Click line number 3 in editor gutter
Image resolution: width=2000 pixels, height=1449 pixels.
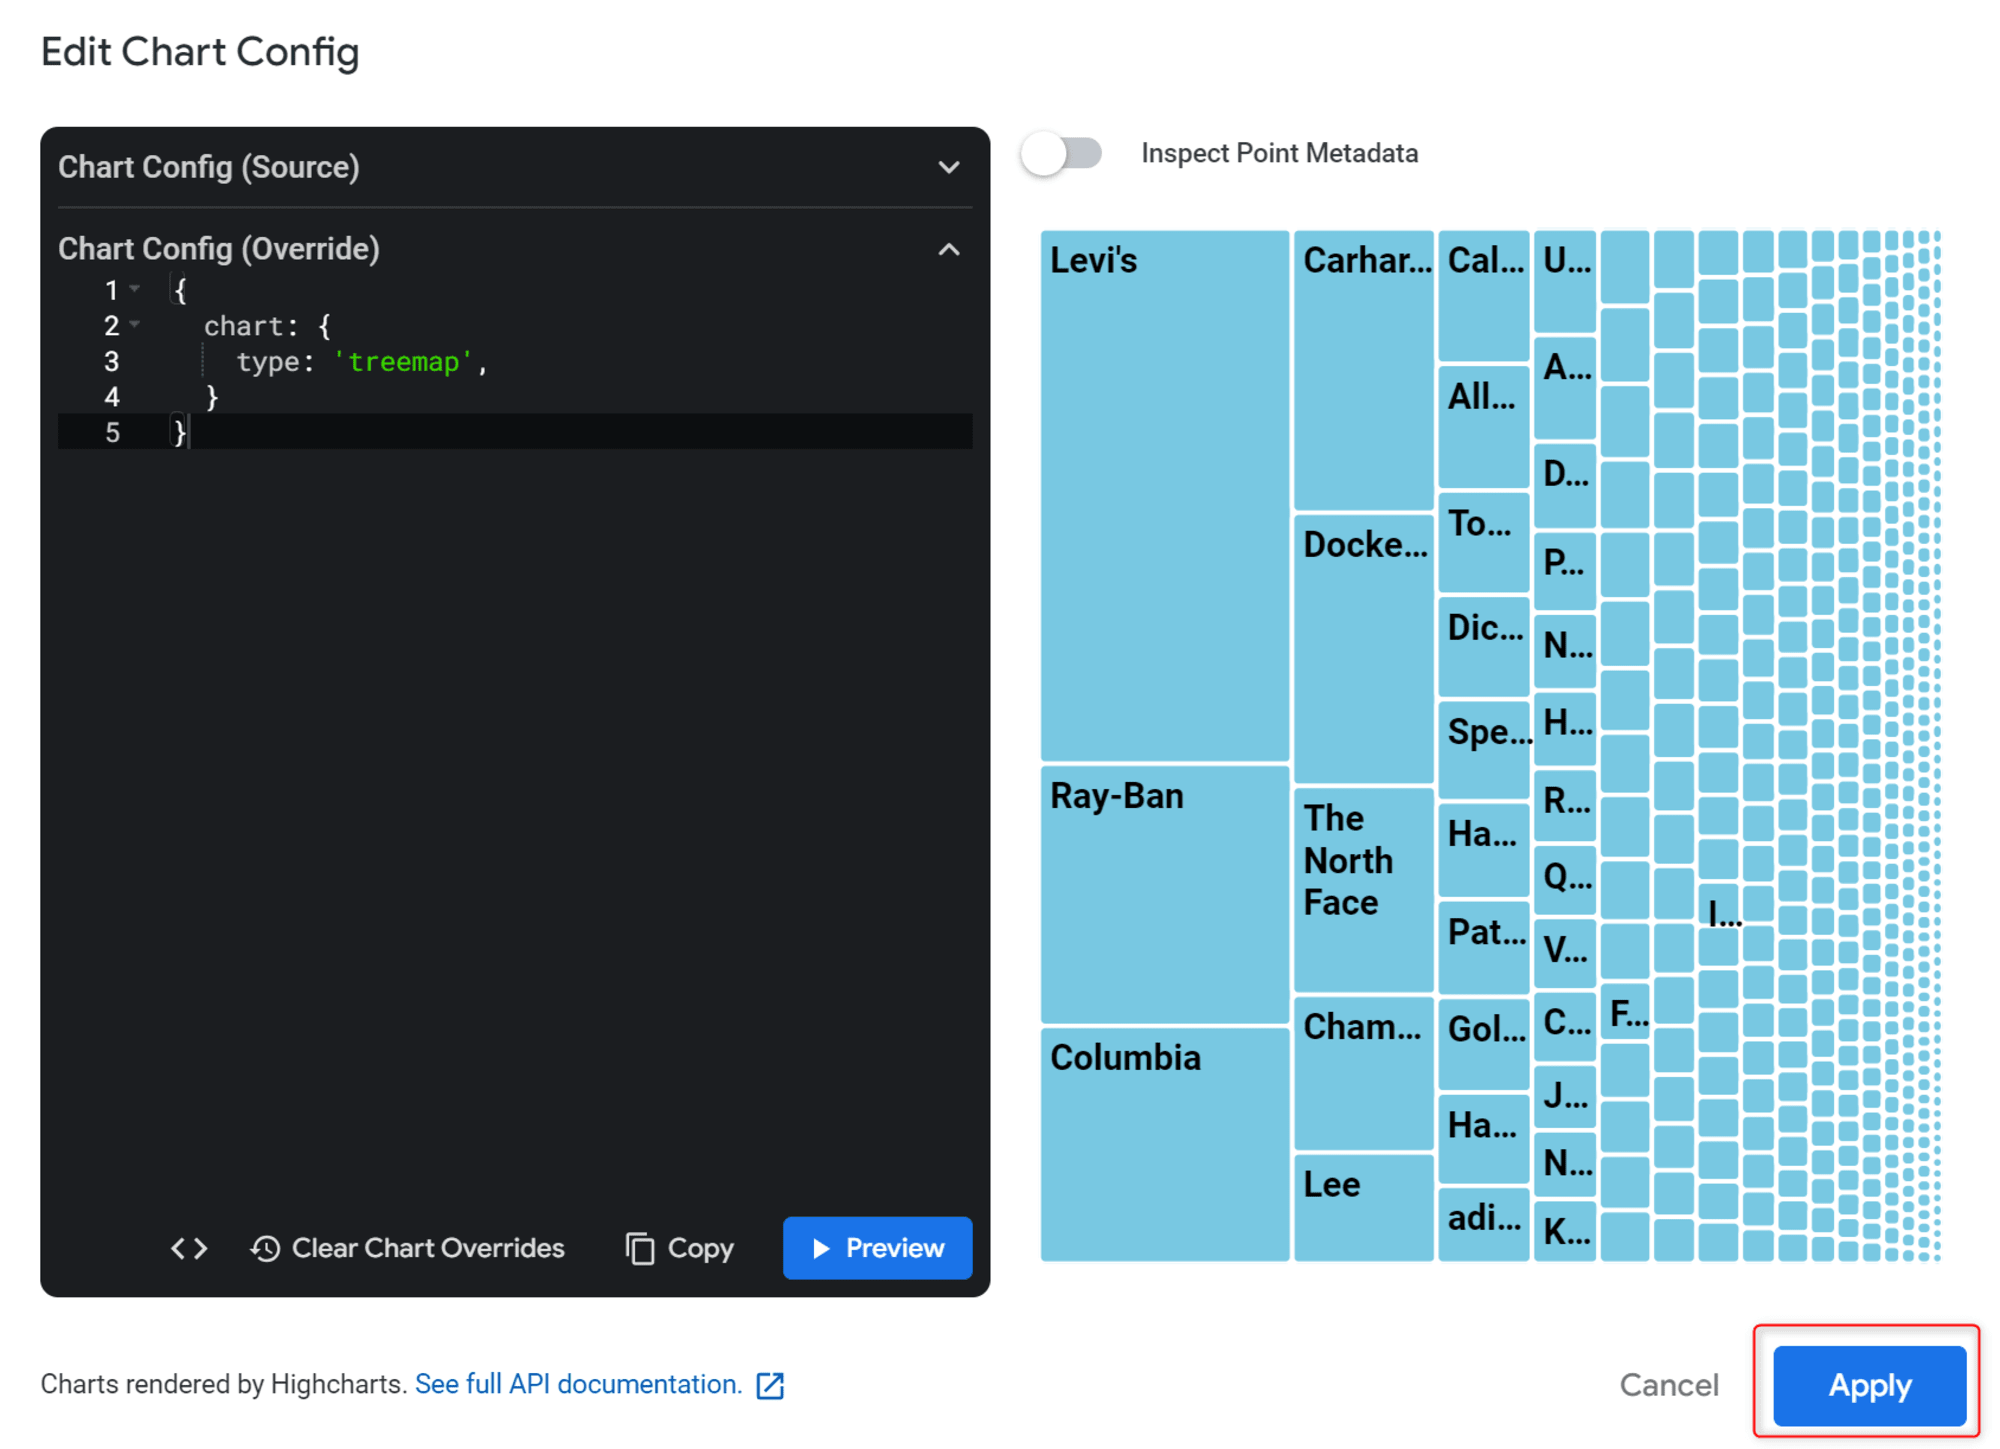tap(112, 361)
